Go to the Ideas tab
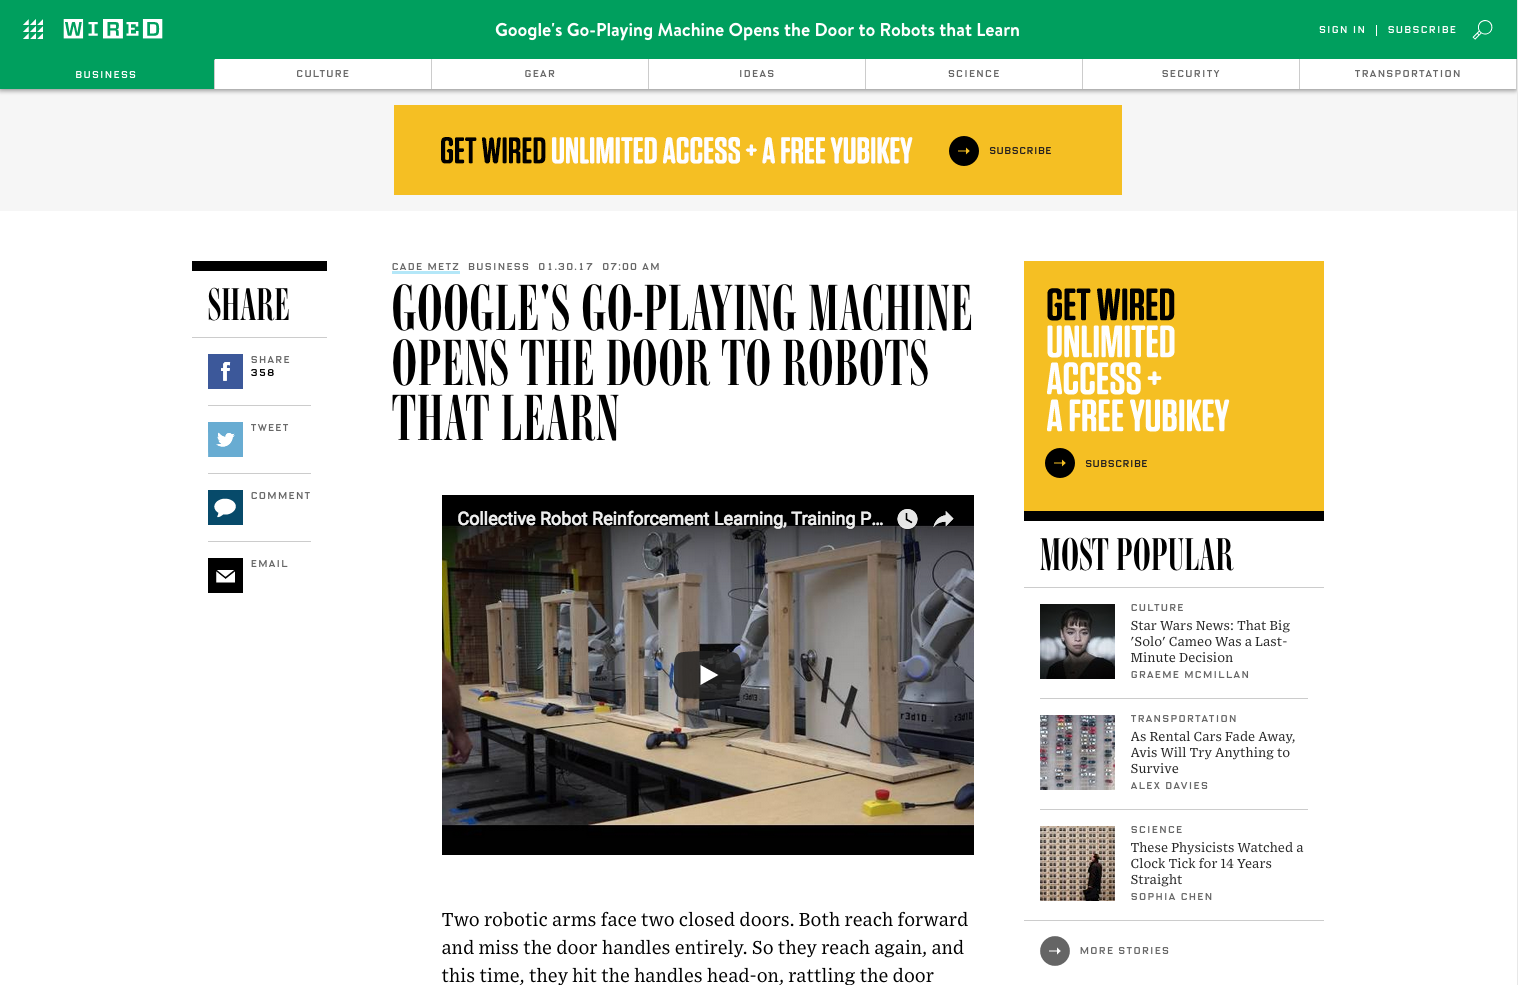The image size is (1518, 985). pos(757,74)
